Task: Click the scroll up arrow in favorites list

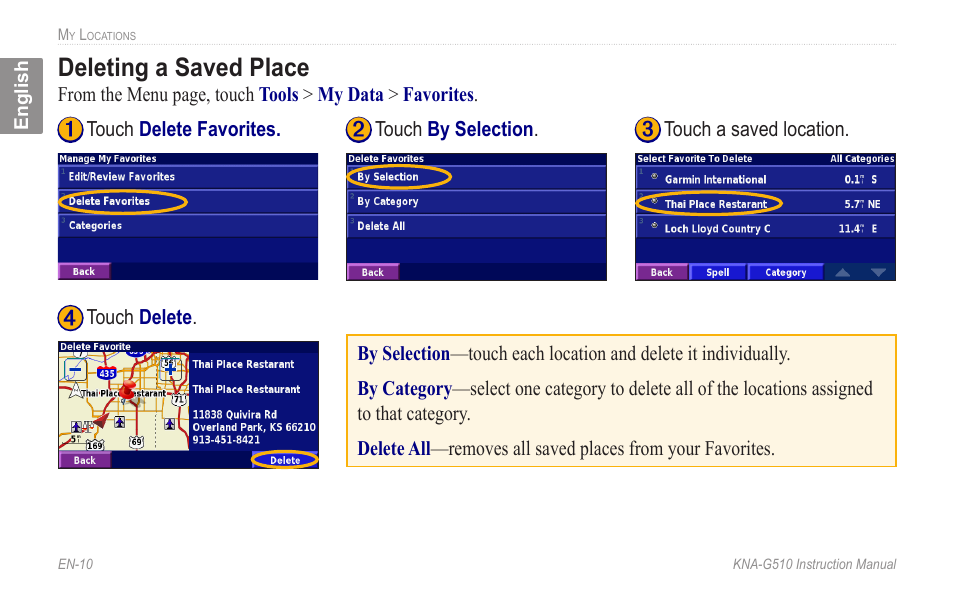Action: [x=843, y=272]
